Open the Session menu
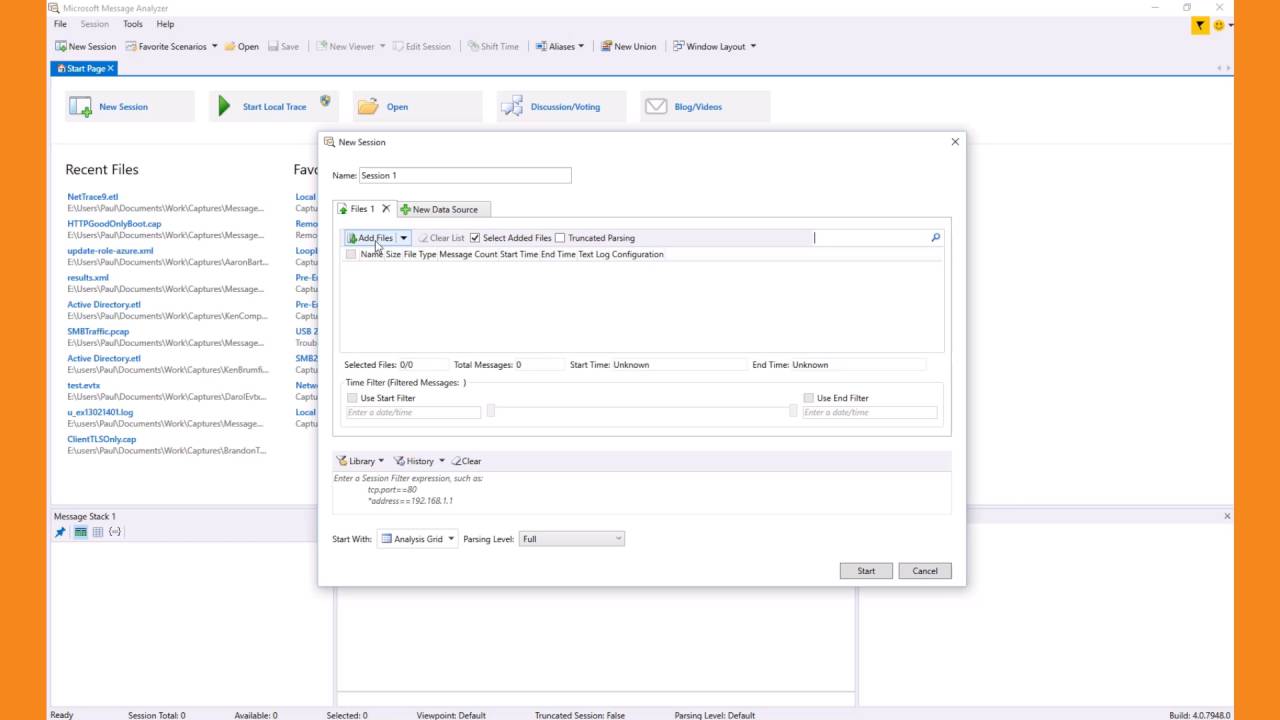1280x720 pixels. click(x=95, y=24)
